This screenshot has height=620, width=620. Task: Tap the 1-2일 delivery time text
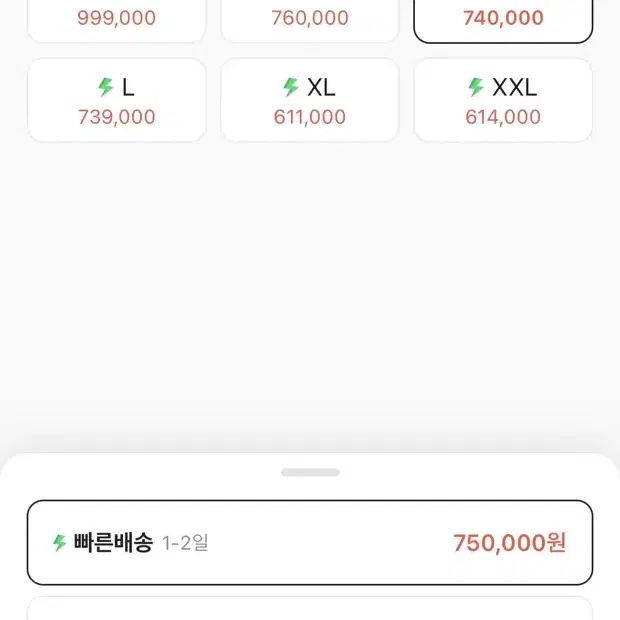point(185,543)
